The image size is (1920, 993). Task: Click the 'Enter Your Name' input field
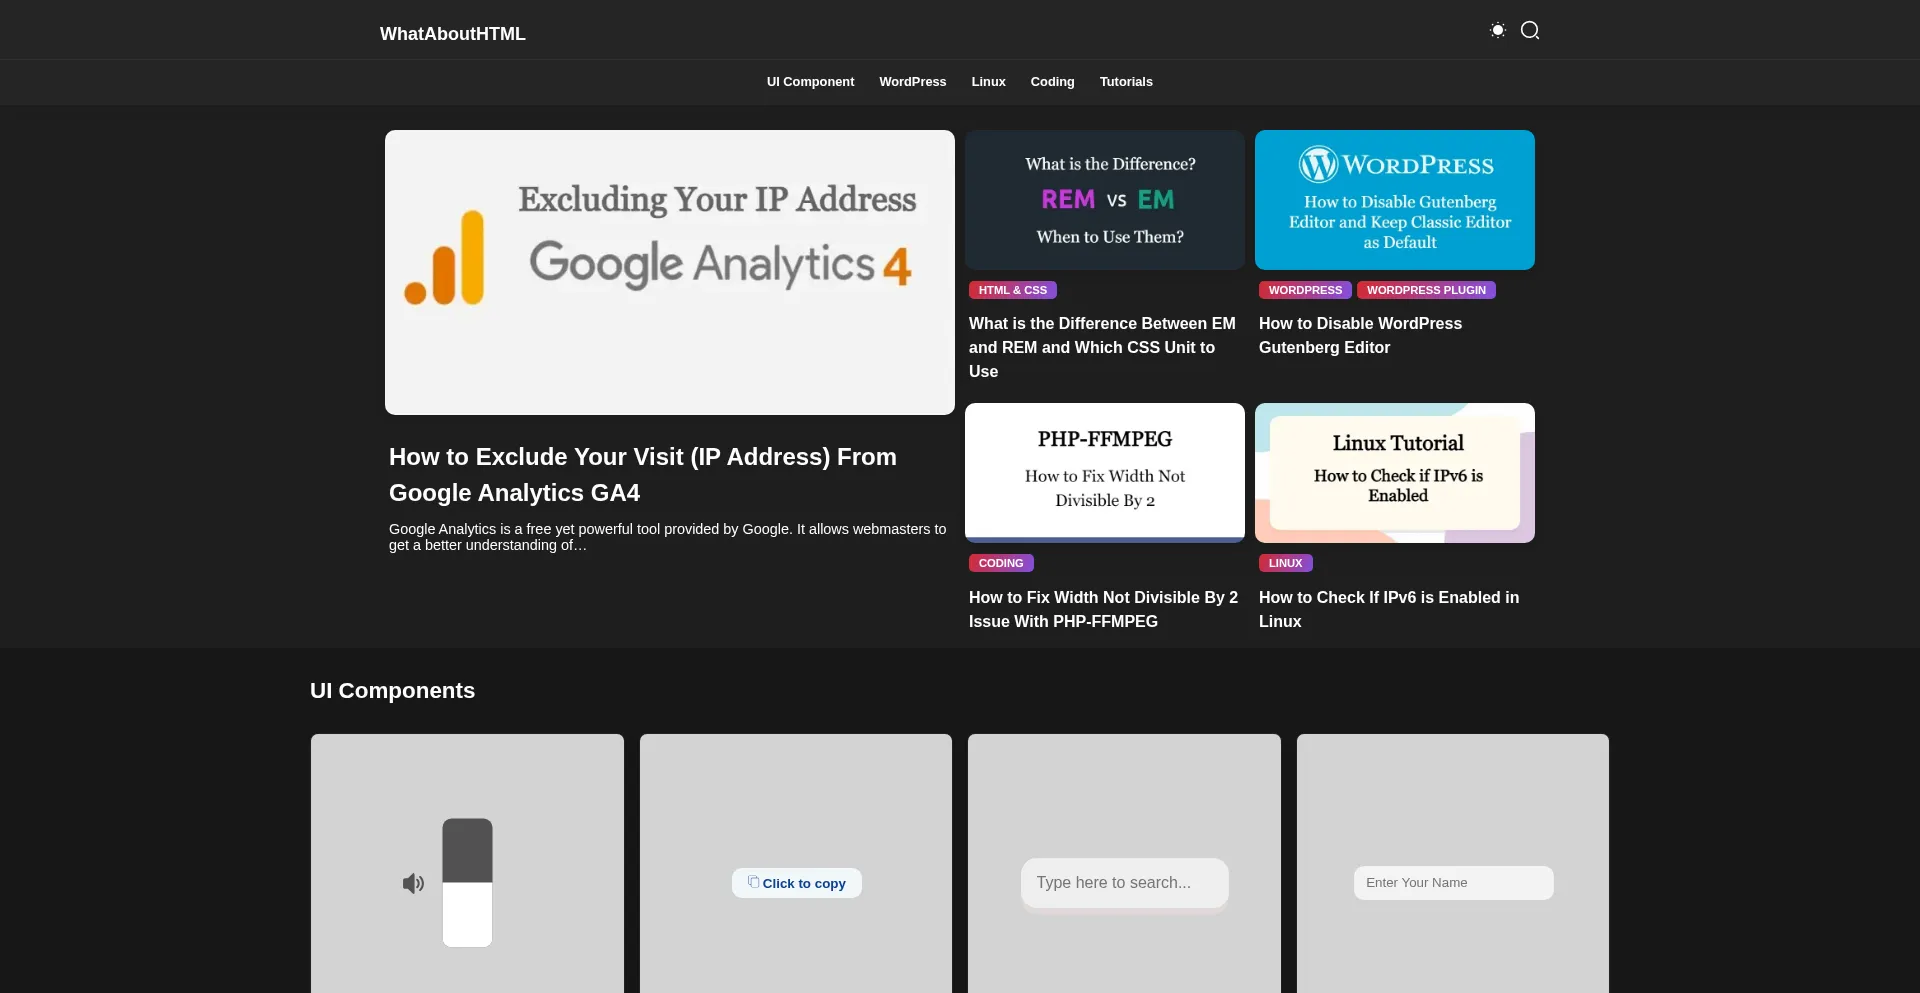[x=1453, y=883]
